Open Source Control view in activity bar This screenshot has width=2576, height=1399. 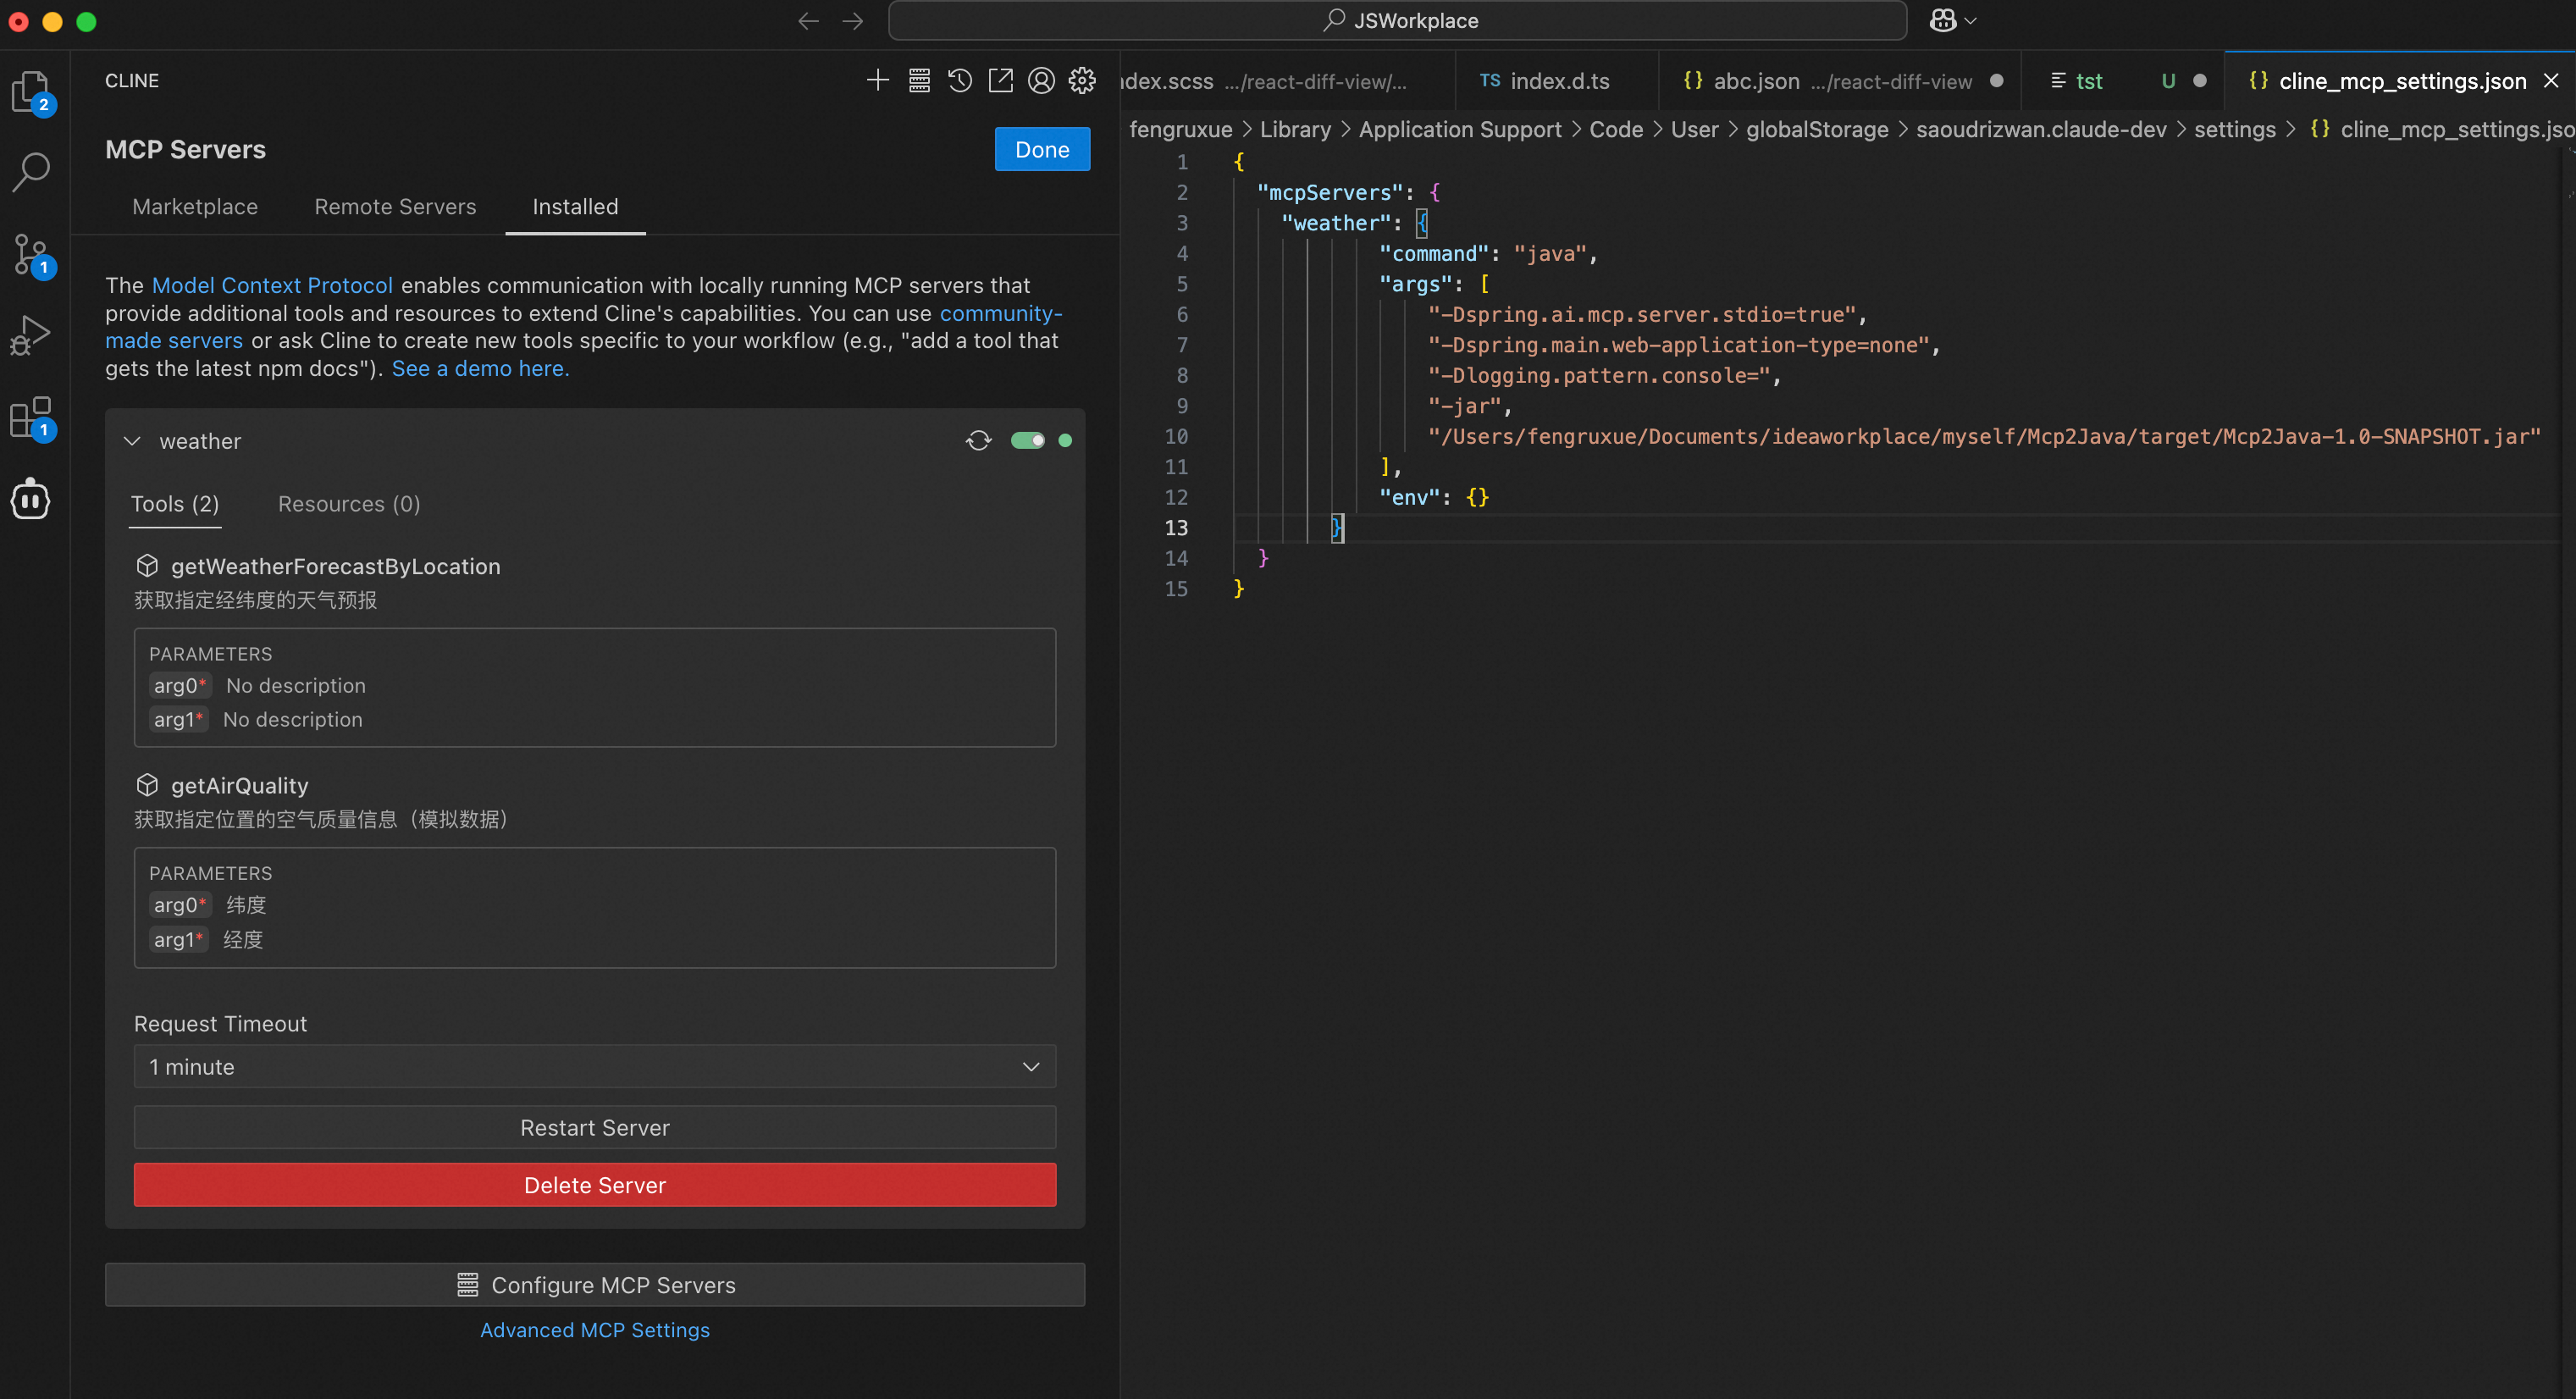[31, 254]
